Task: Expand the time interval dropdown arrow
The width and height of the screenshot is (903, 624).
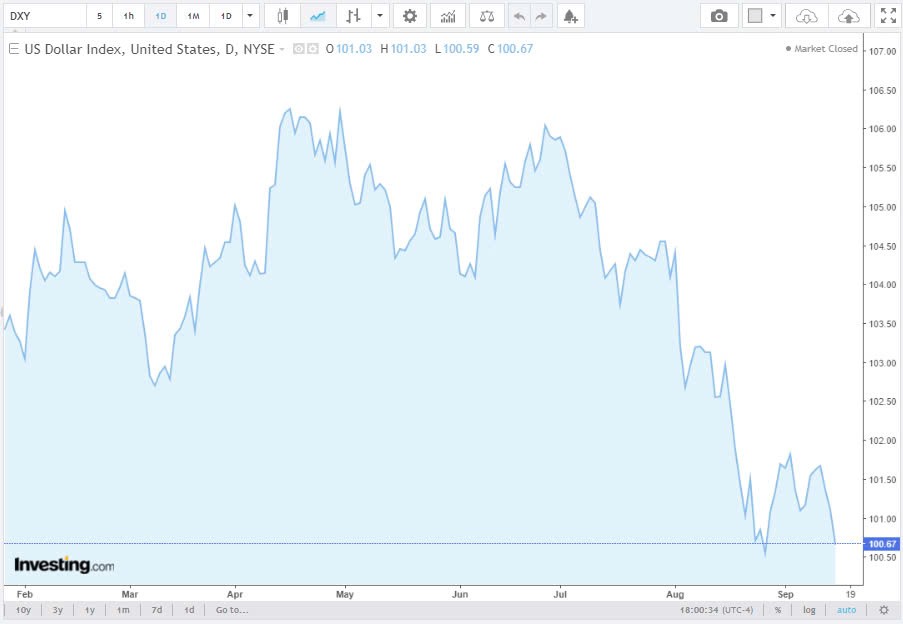Action: coord(249,16)
